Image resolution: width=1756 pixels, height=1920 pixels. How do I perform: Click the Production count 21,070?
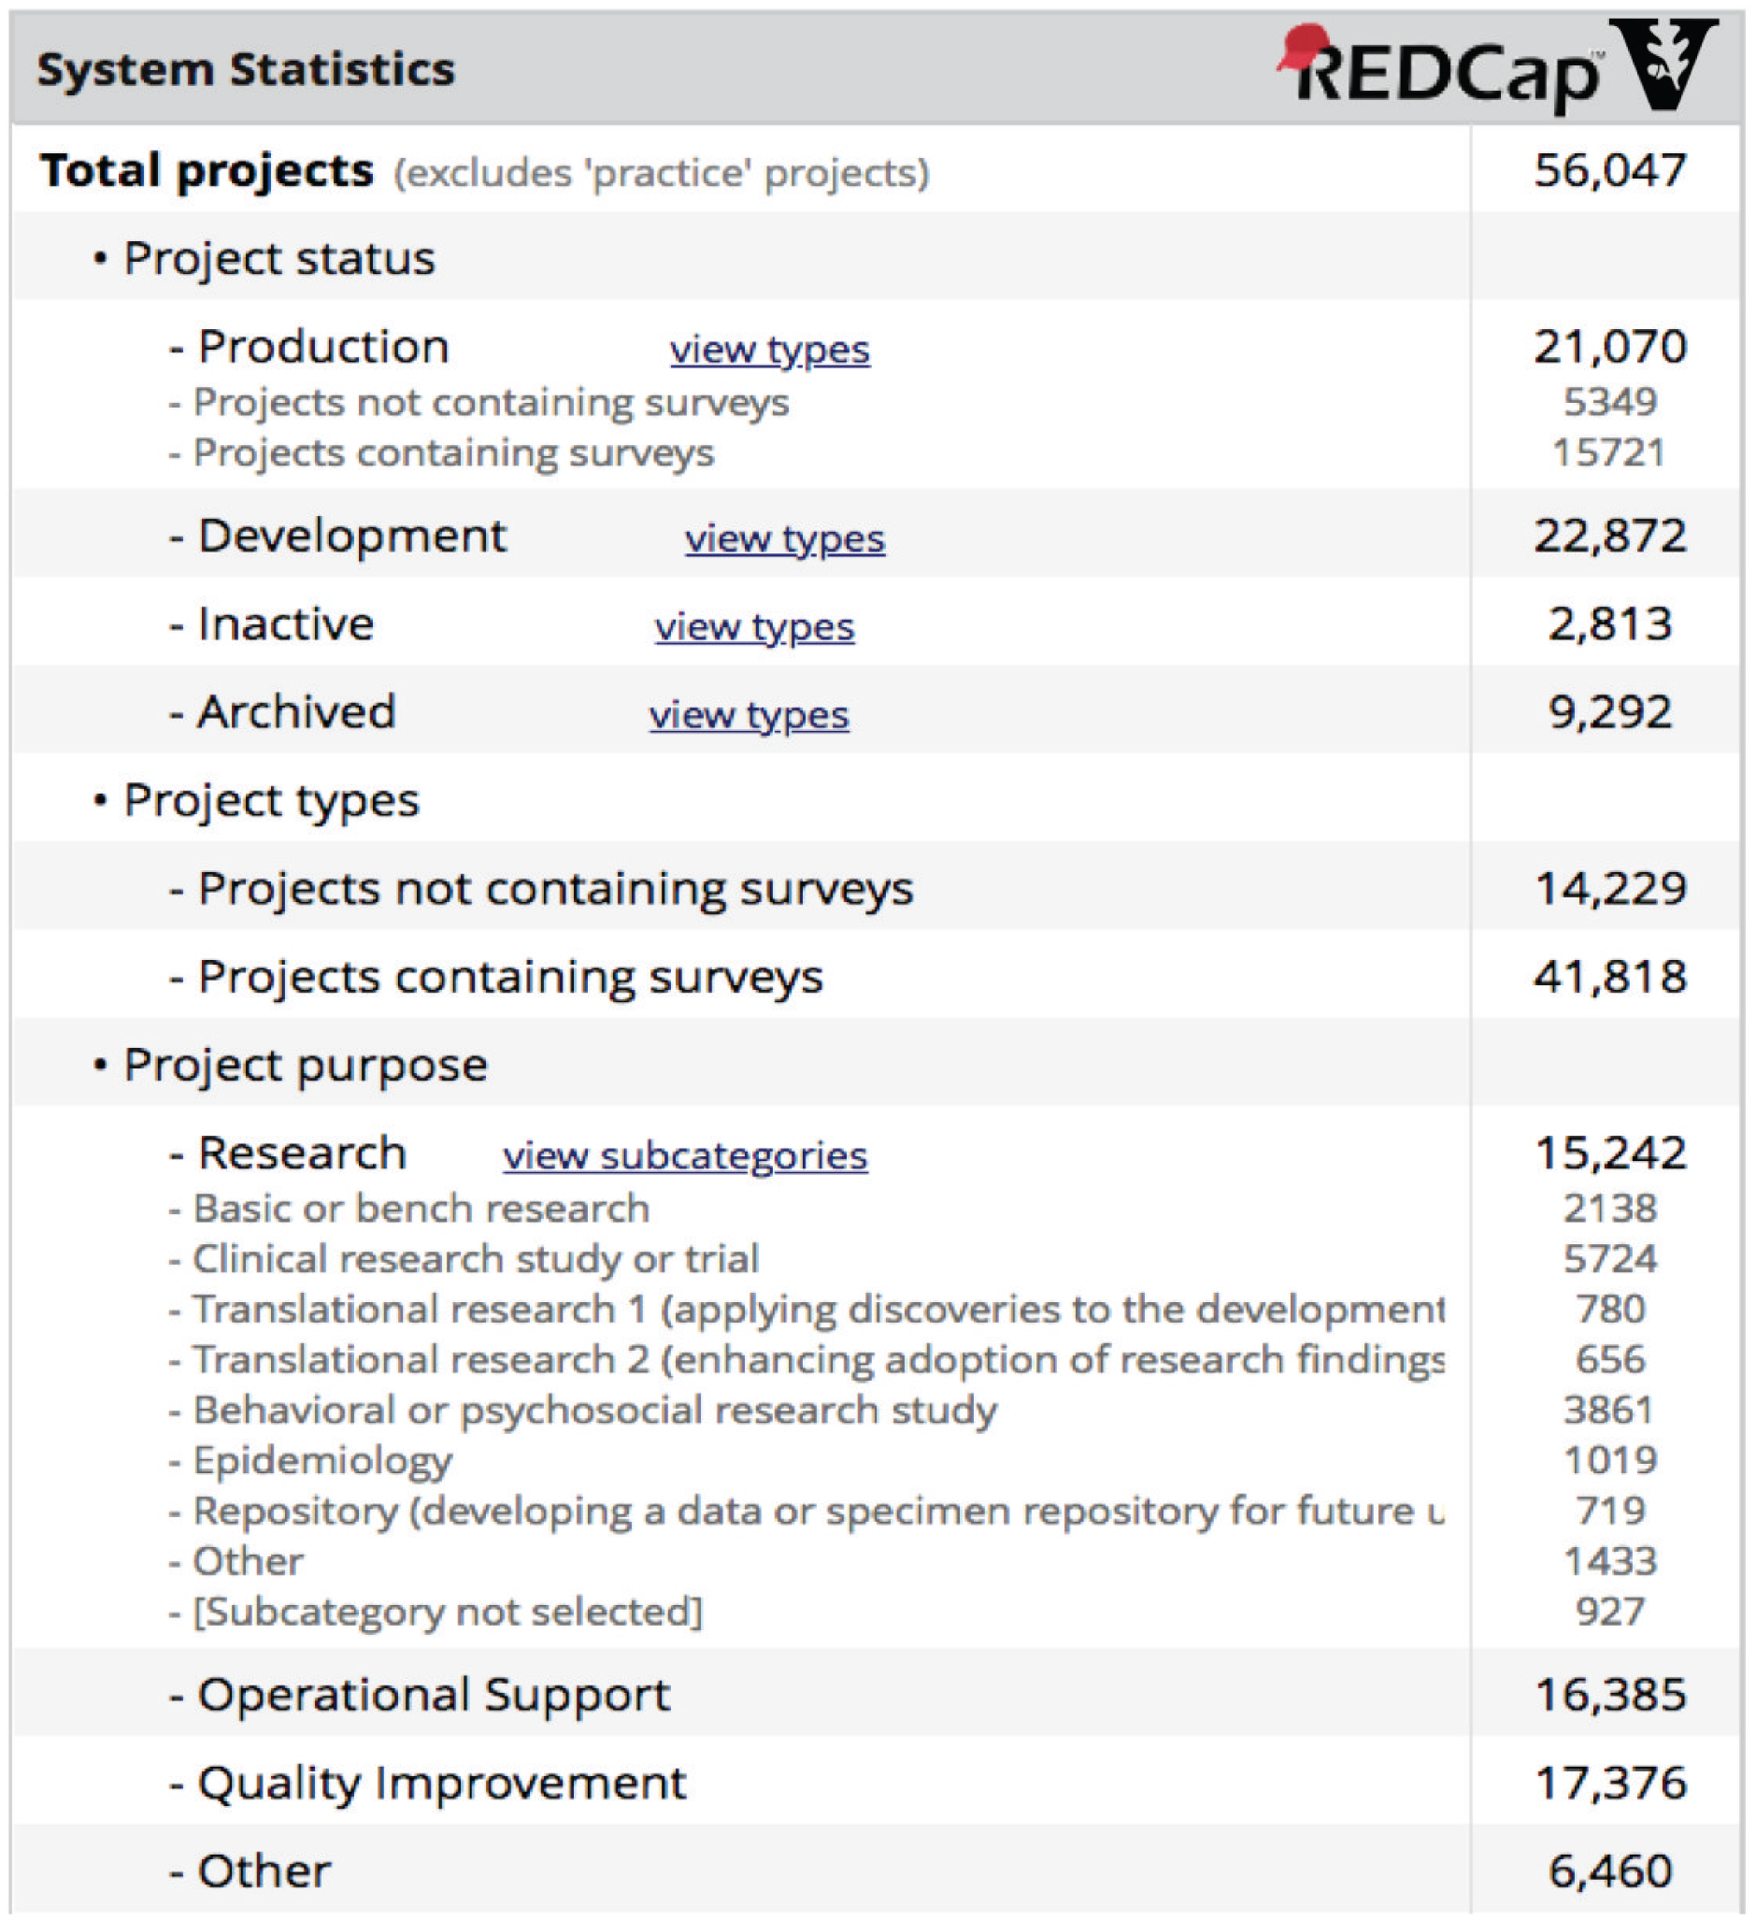[x=1609, y=347]
